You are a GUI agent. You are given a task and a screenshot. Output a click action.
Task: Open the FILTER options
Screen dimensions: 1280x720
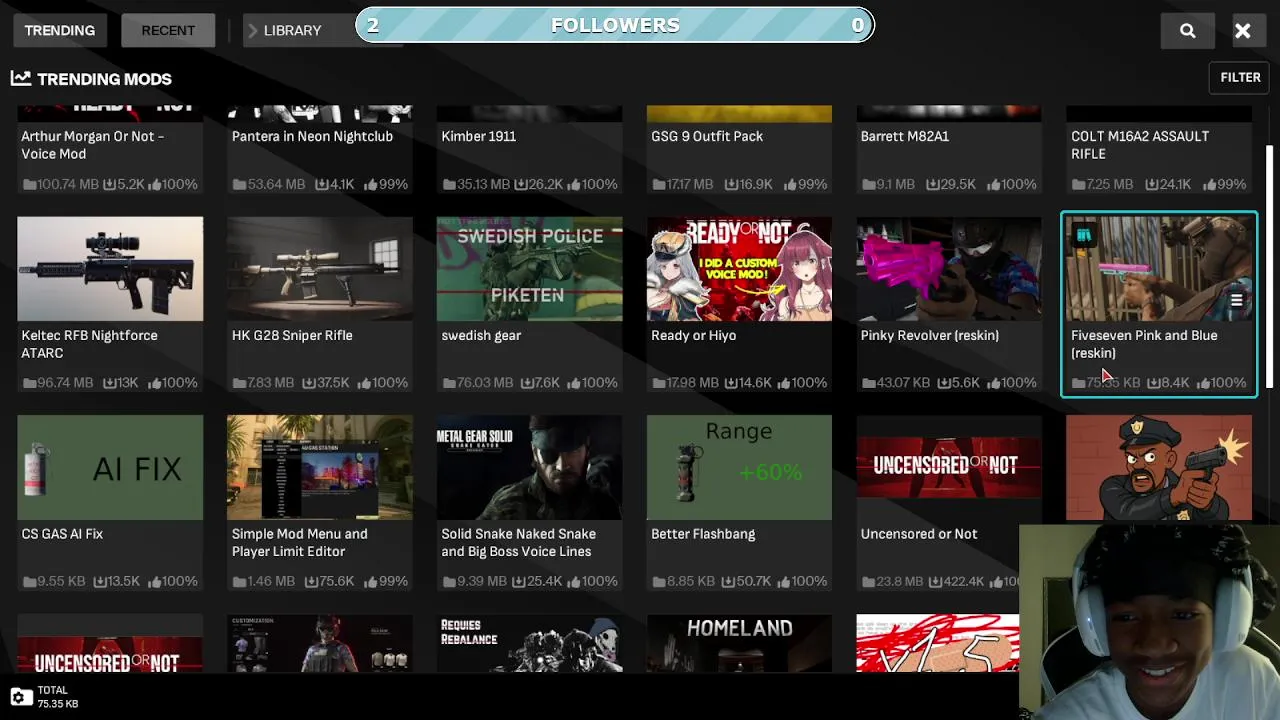pyautogui.click(x=1240, y=77)
